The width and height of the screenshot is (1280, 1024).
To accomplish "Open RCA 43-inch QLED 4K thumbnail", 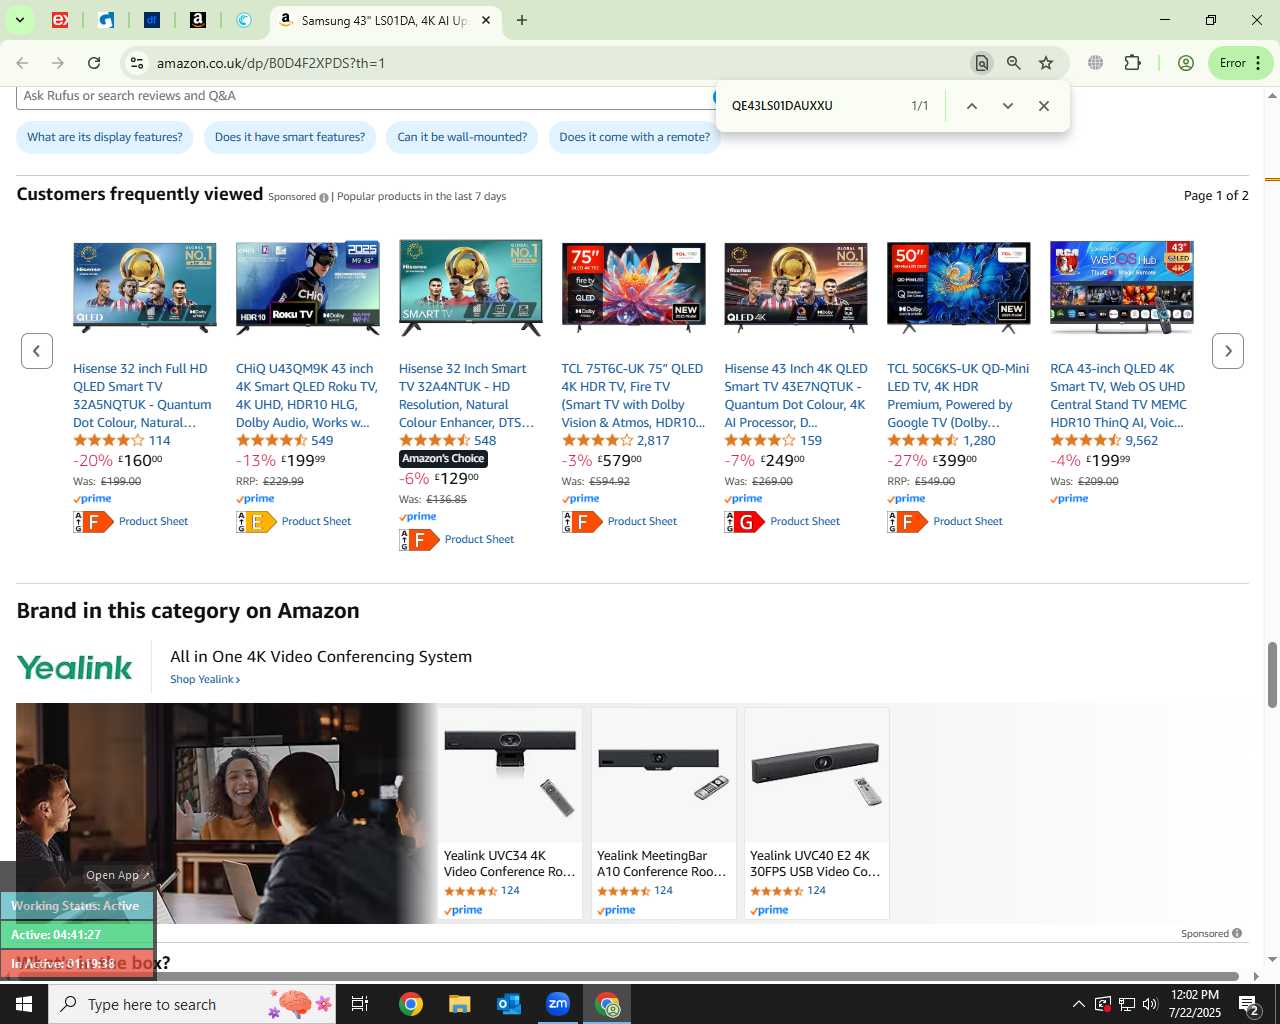I will click(1122, 287).
